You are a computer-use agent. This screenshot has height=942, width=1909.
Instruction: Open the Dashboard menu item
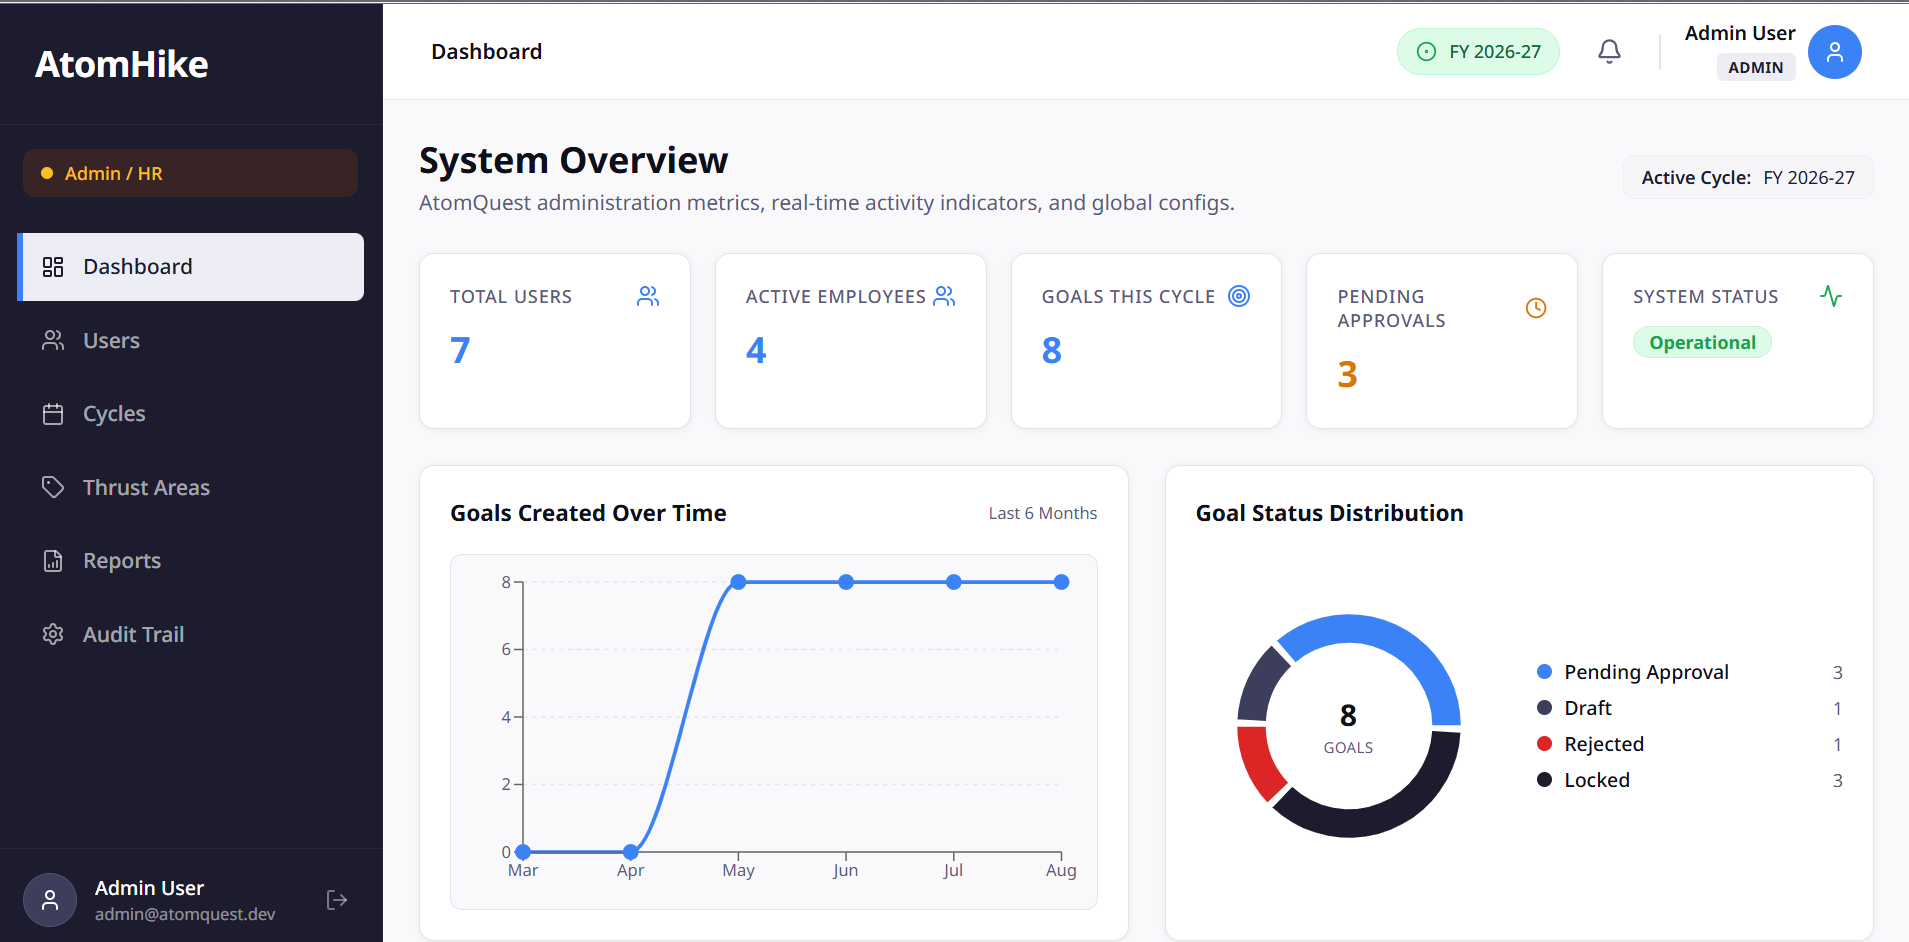pos(191,267)
